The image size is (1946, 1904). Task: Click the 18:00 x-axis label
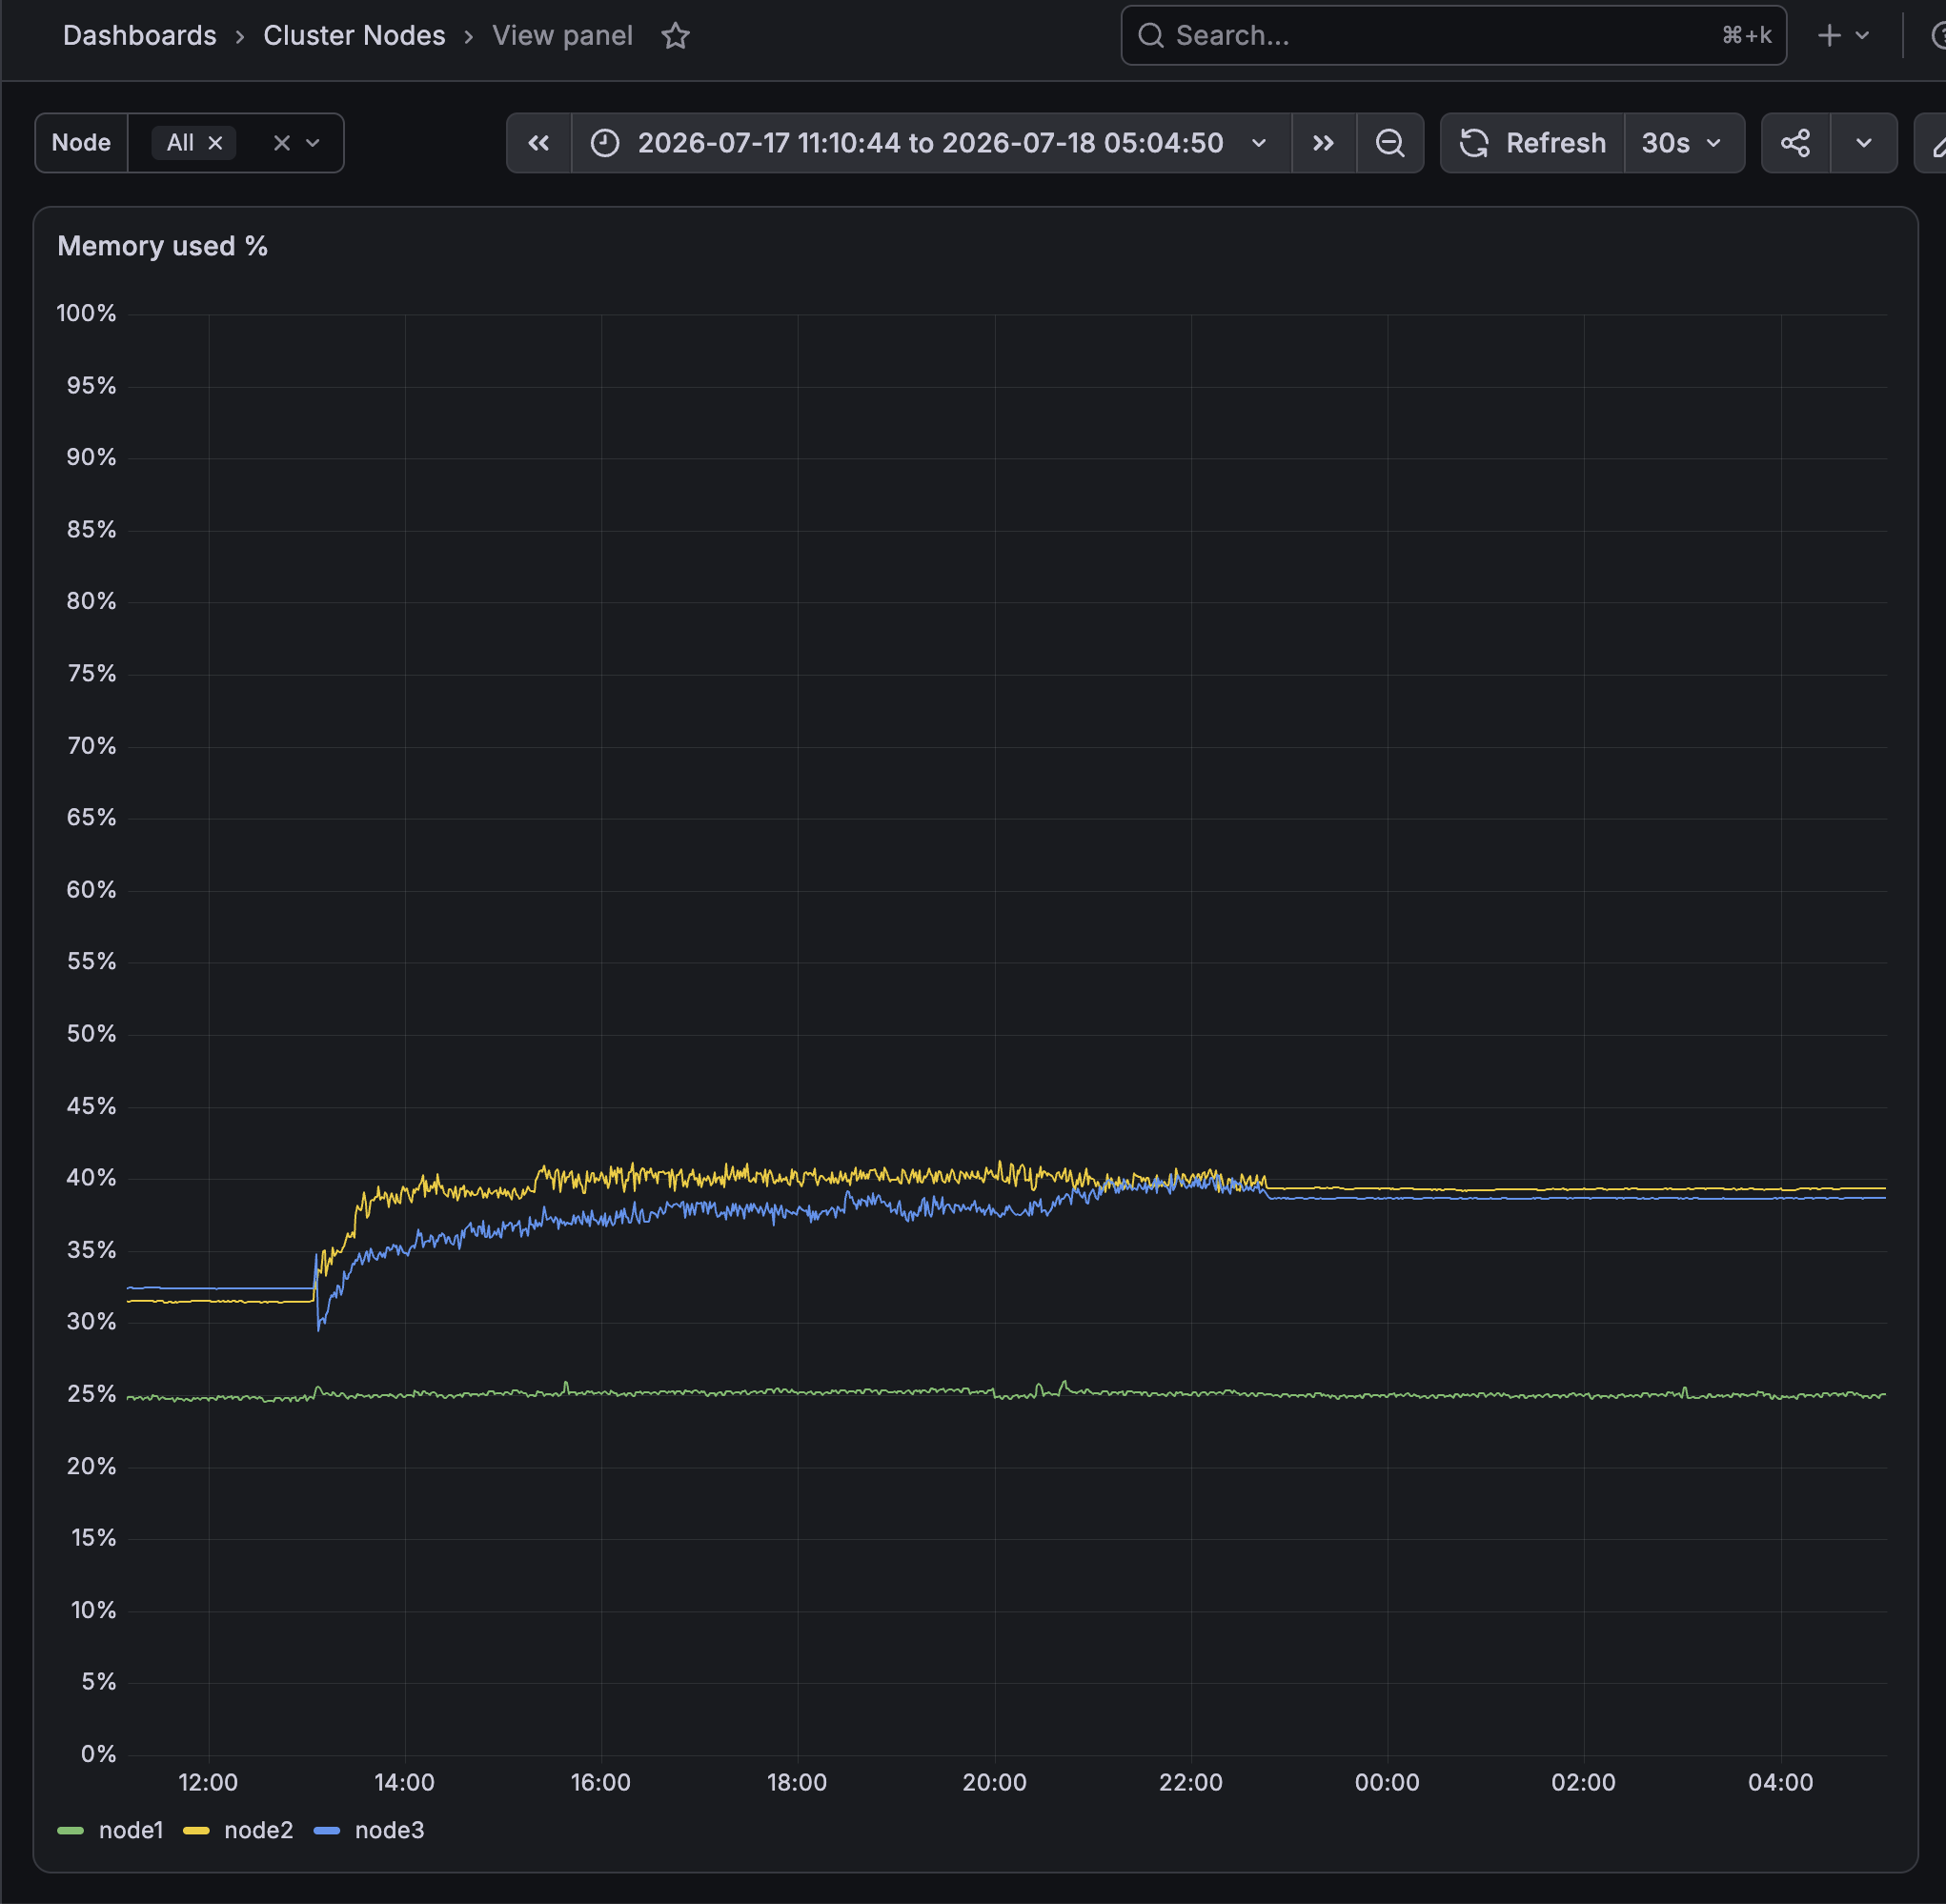click(797, 1782)
